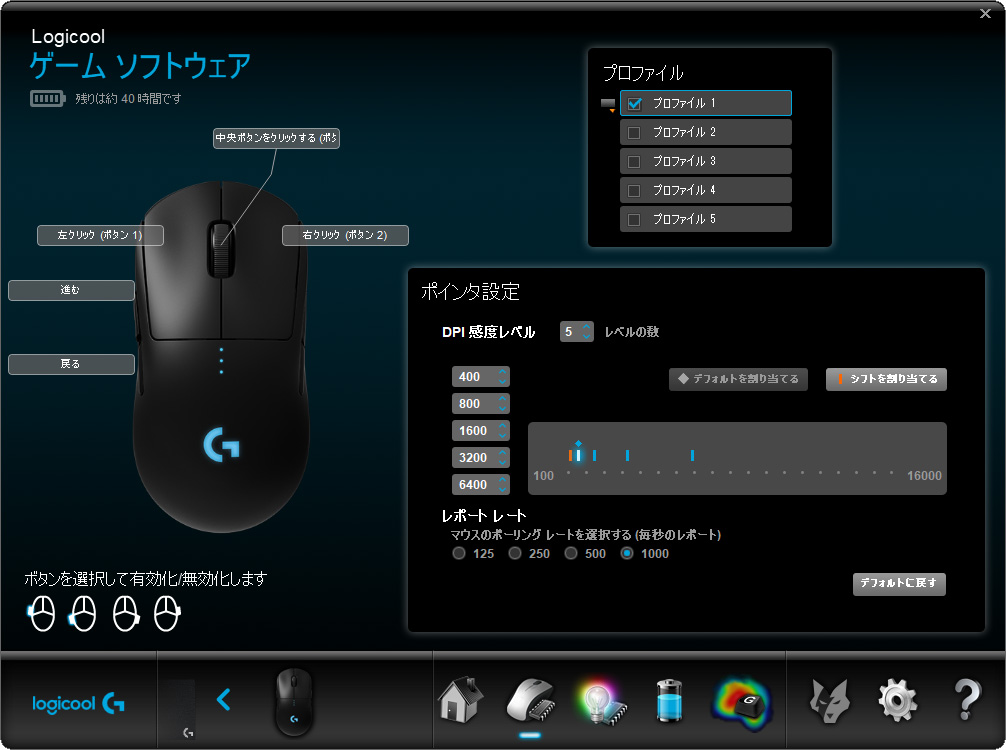This screenshot has height=750, width=1006.
Task: Close the Logicool software window
Action: [x=985, y=13]
